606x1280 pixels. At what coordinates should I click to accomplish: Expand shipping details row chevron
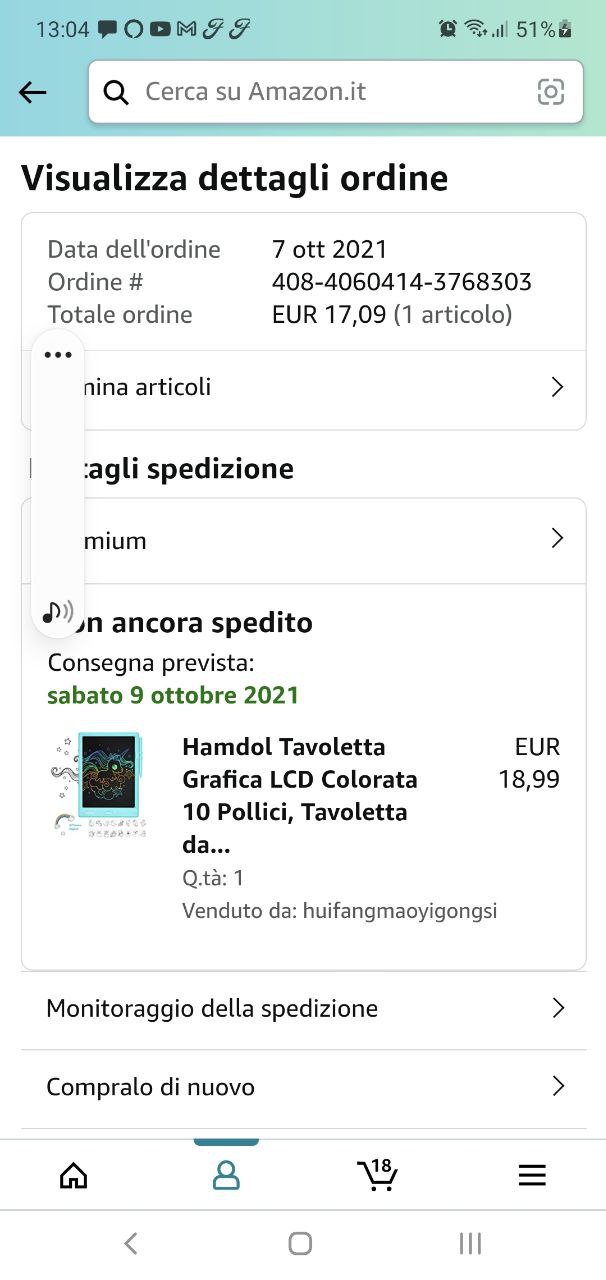[558, 539]
